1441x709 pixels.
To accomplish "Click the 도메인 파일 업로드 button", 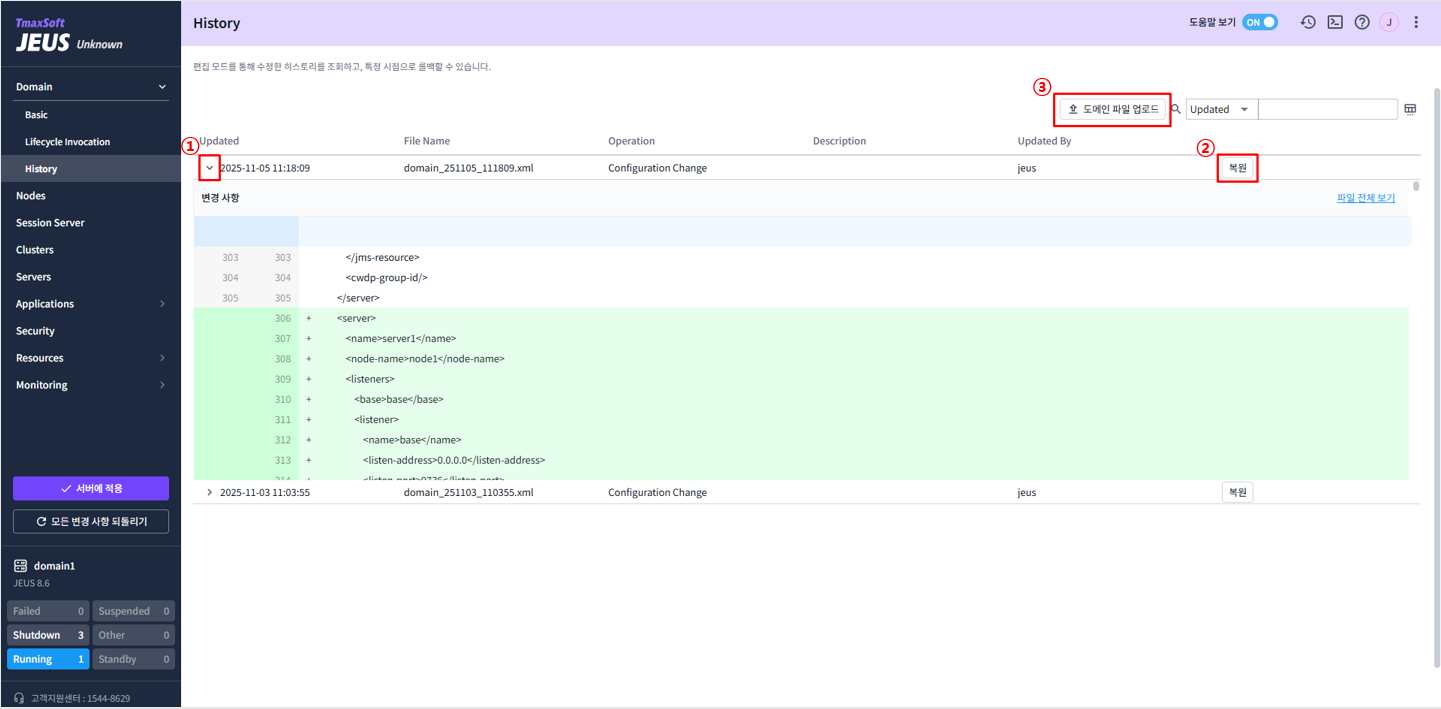I will 1112,108.
